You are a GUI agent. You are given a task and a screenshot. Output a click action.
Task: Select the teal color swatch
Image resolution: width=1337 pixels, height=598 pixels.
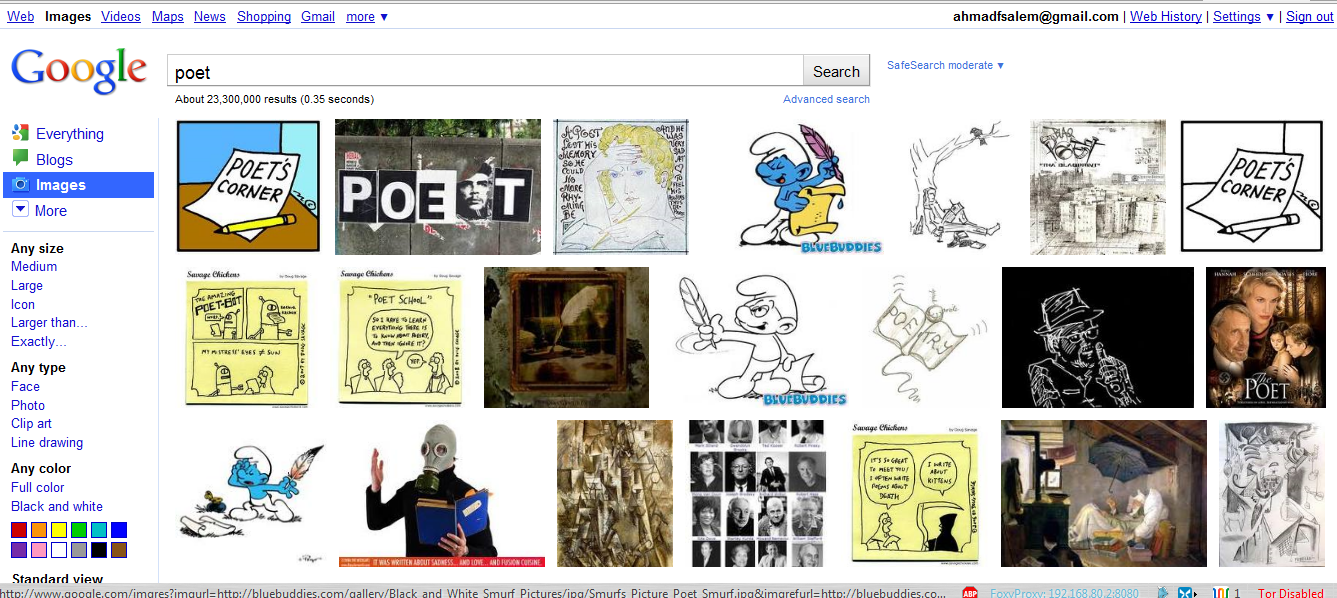point(99,530)
